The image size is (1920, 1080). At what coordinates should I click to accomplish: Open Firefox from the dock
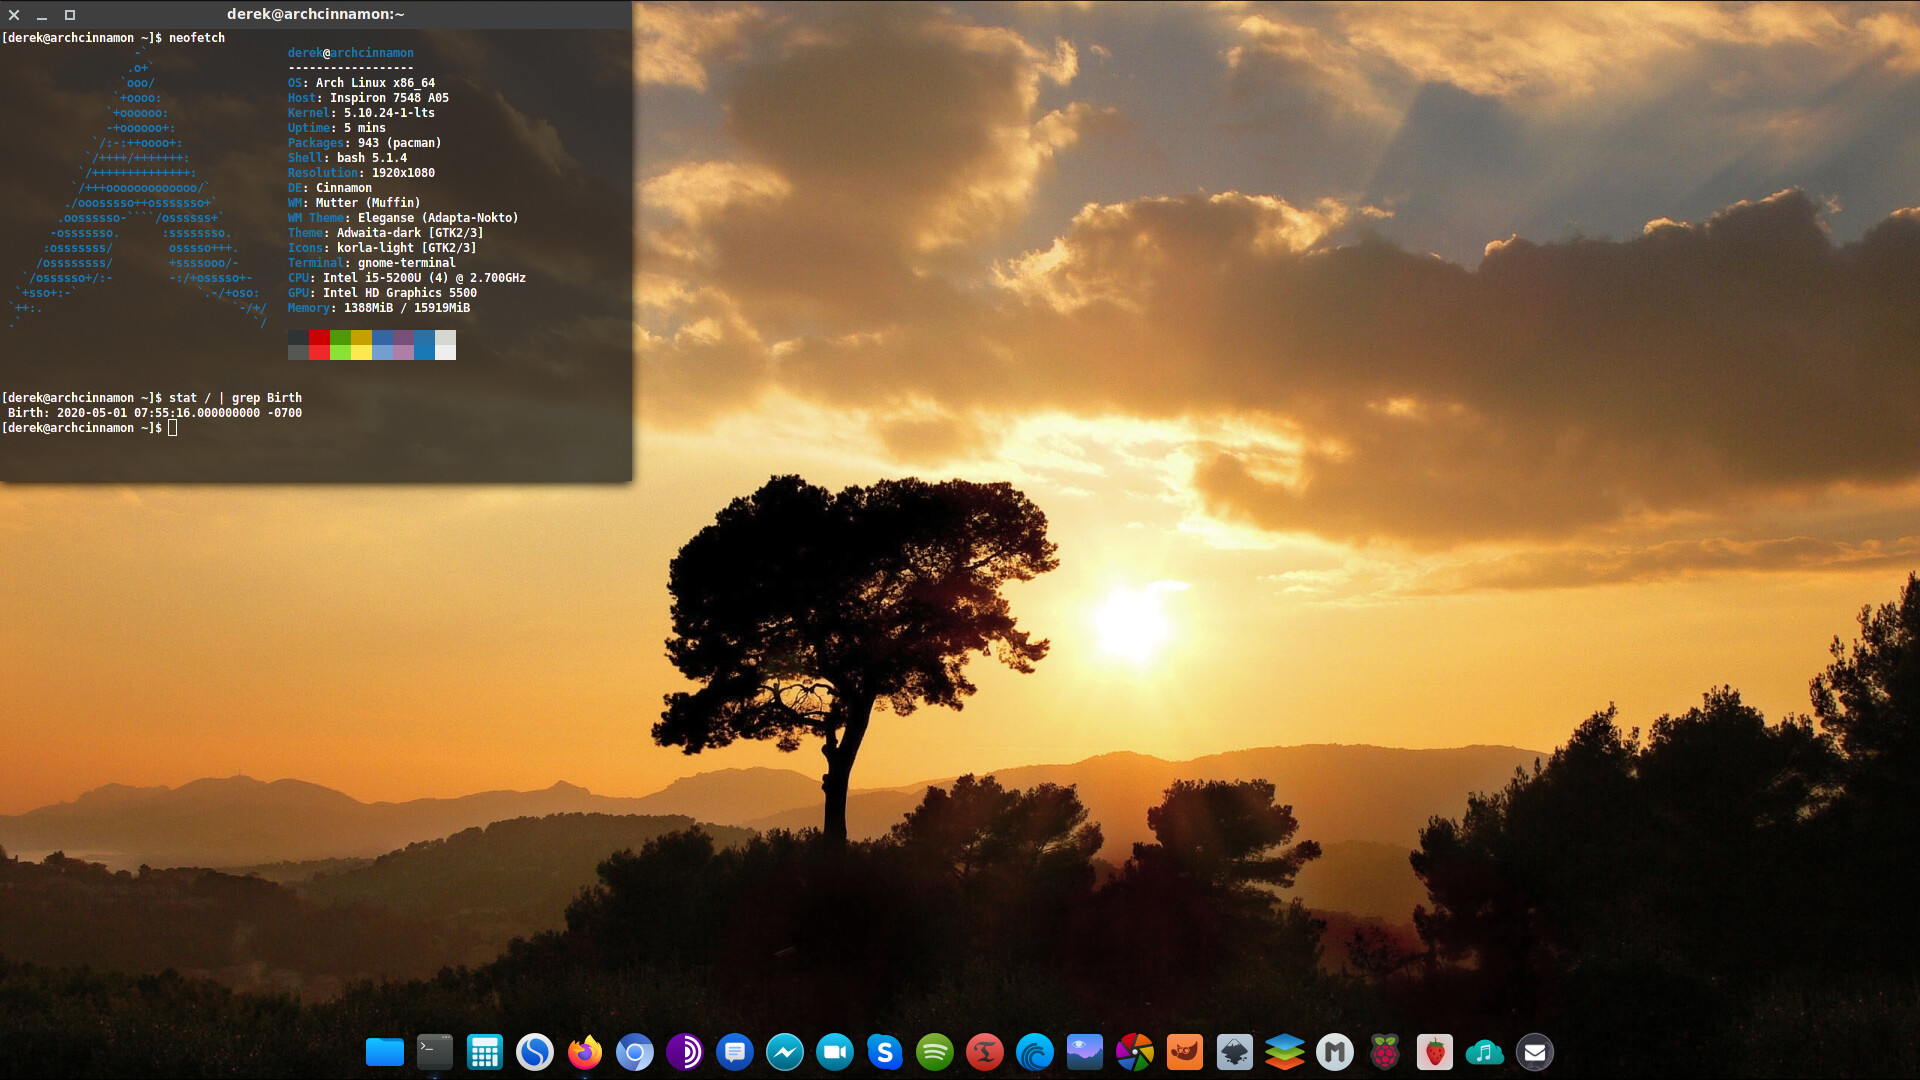tap(586, 1052)
